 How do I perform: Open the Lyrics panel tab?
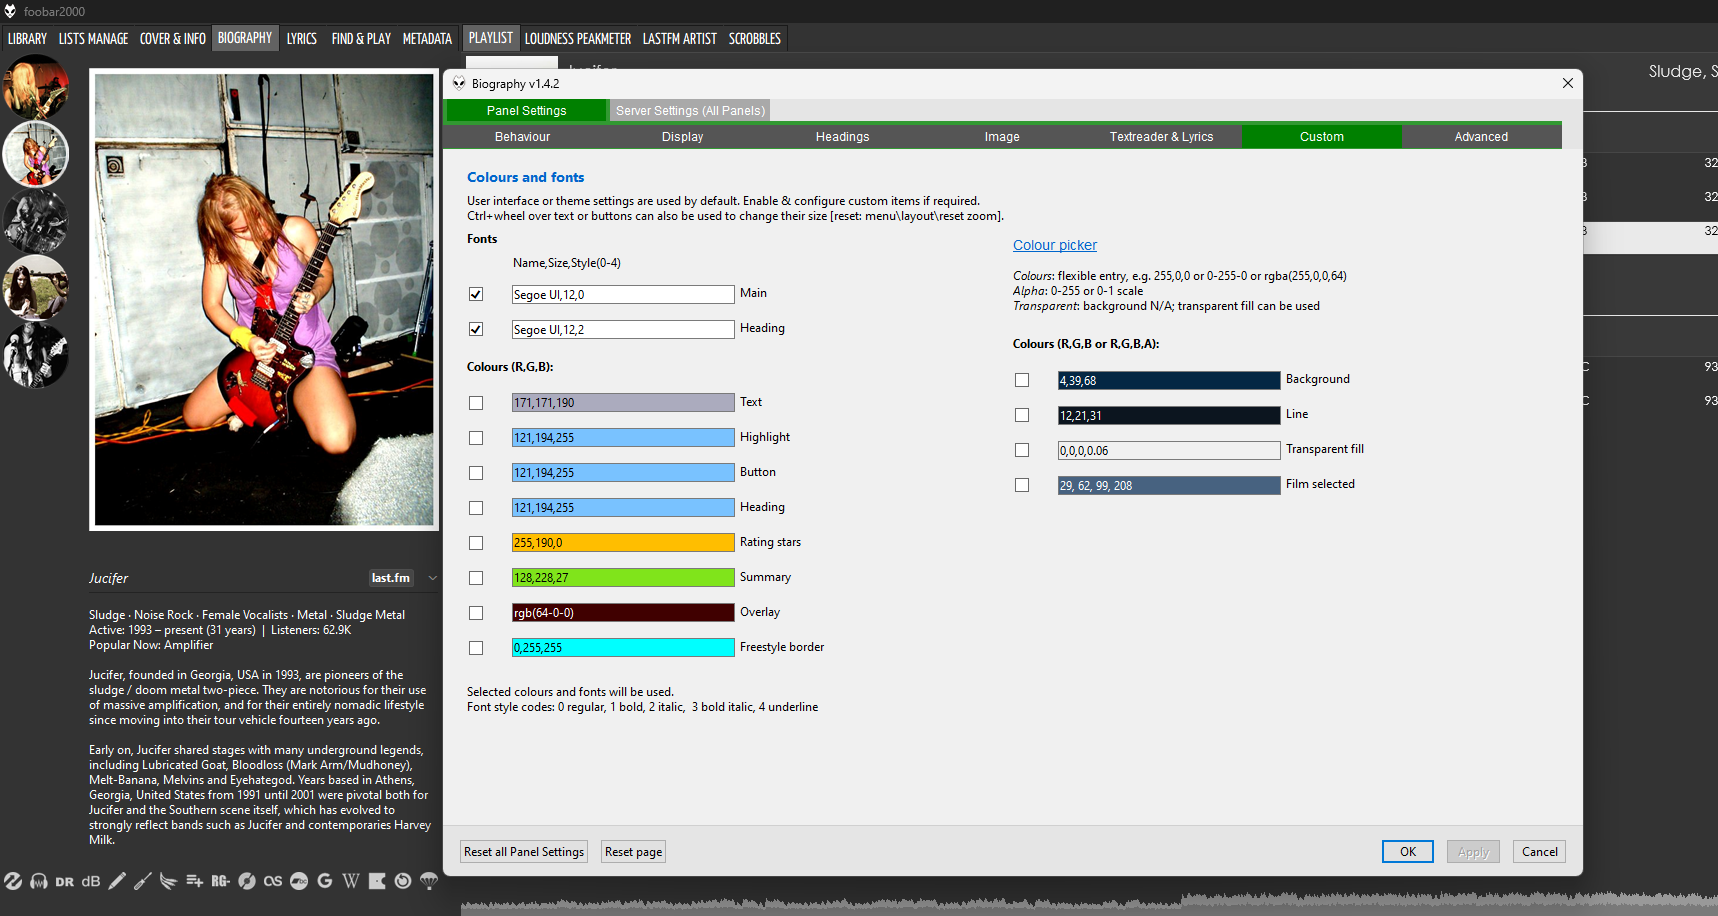coord(301,39)
